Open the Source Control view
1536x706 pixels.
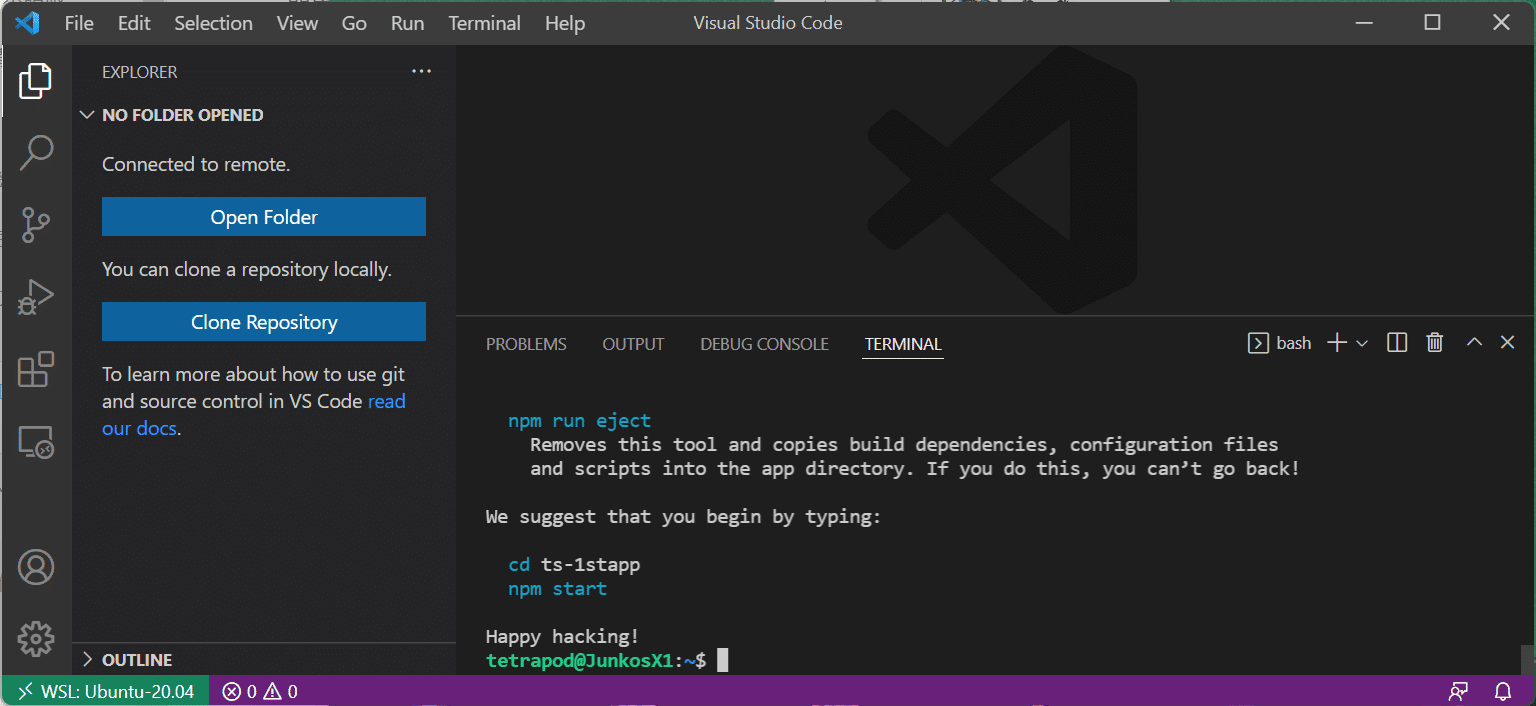[37, 224]
